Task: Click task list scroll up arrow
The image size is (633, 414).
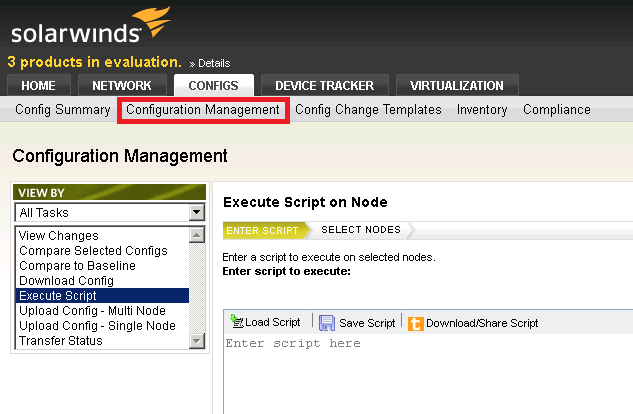Action: pyautogui.click(x=197, y=235)
